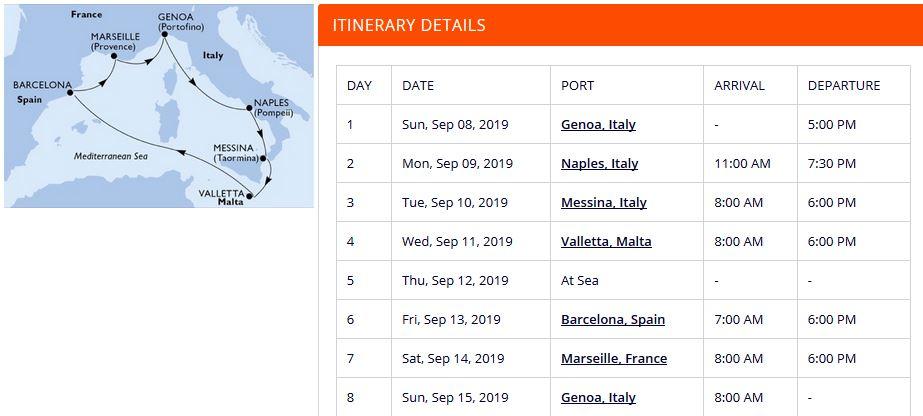Click the PORT column header
Viewport: 923px width, 416px height.
(580, 86)
